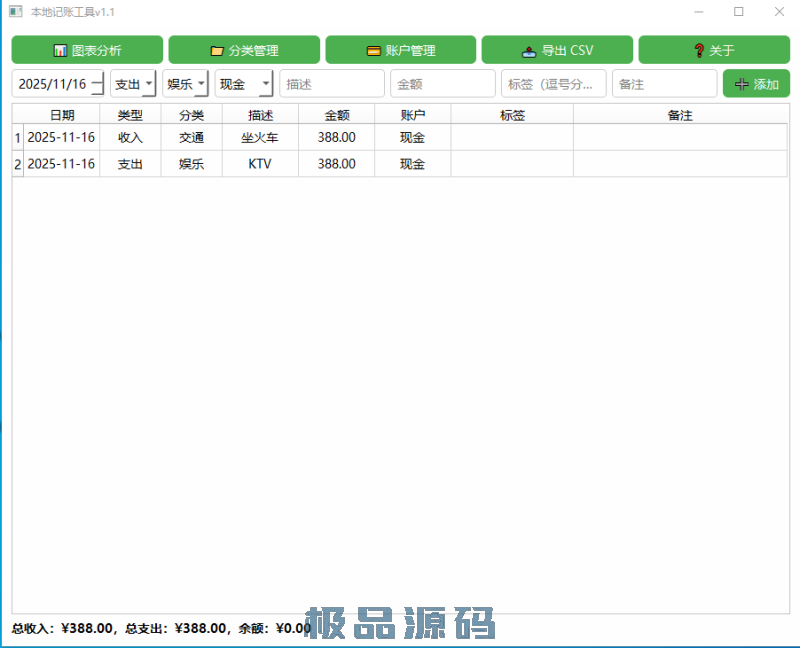The width and height of the screenshot is (800, 648).
Task: Click the folder icon on 分类管理
Action: click(x=218, y=50)
